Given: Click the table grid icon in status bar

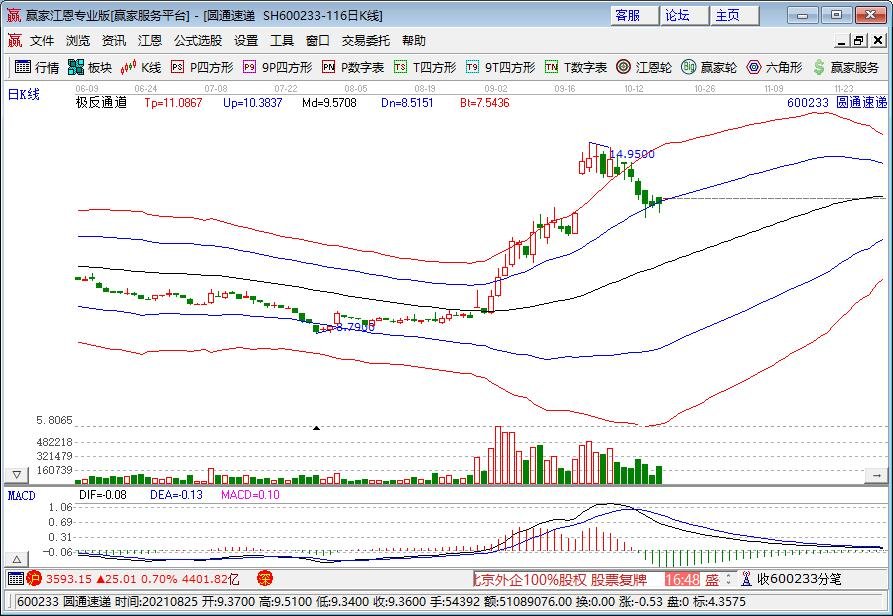Looking at the screenshot, I should coord(16,579).
